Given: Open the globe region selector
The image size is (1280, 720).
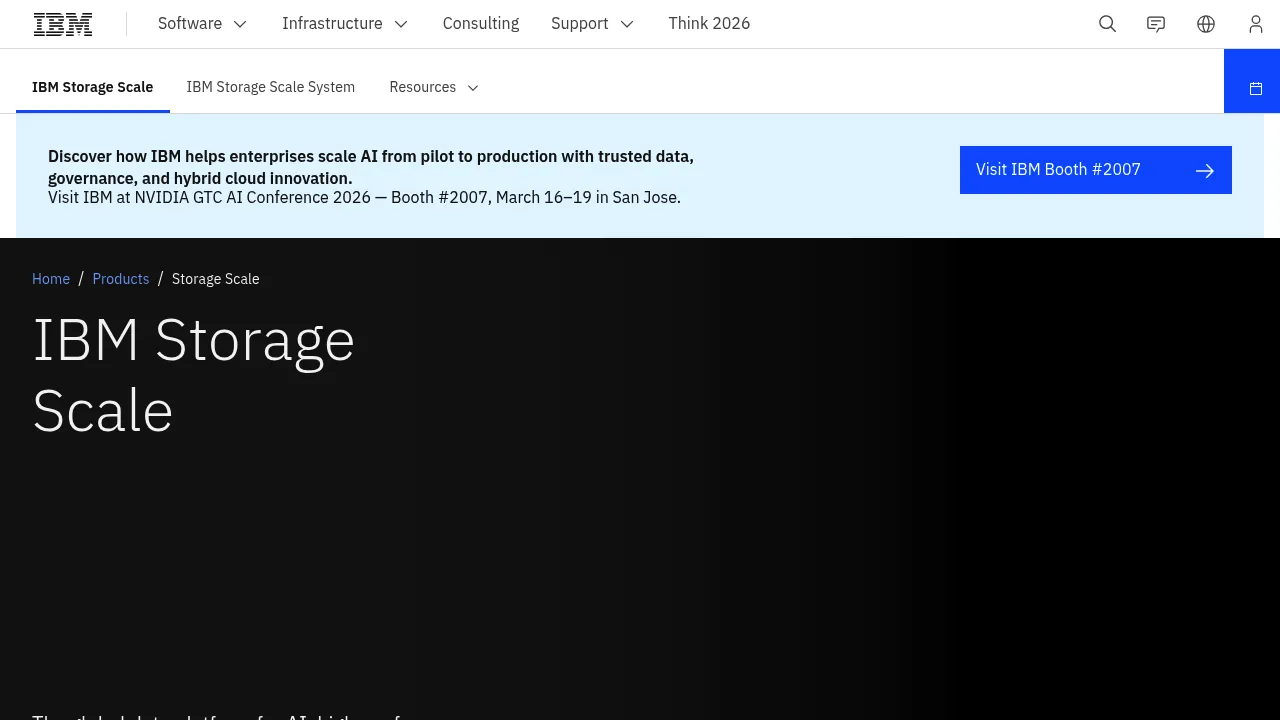Looking at the screenshot, I should tap(1206, 24).
